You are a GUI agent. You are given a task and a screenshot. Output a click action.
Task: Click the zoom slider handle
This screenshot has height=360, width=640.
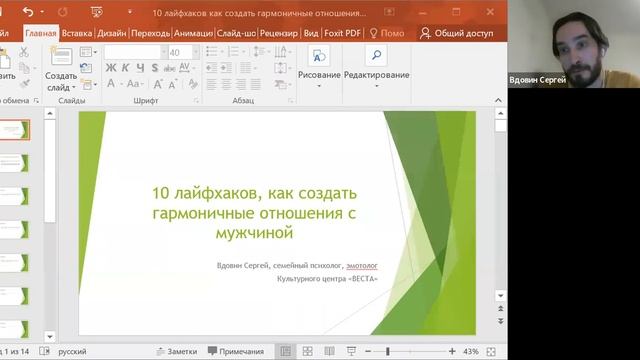point(388,351)
